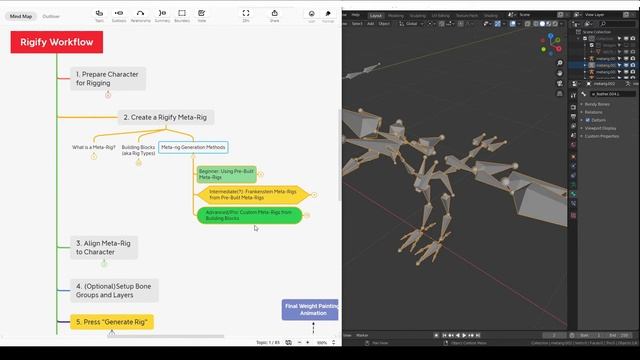The width and height of the screenshot is (640, 360).
Task: Select the Boundary tool icon
Action: (x=182, y=13)
